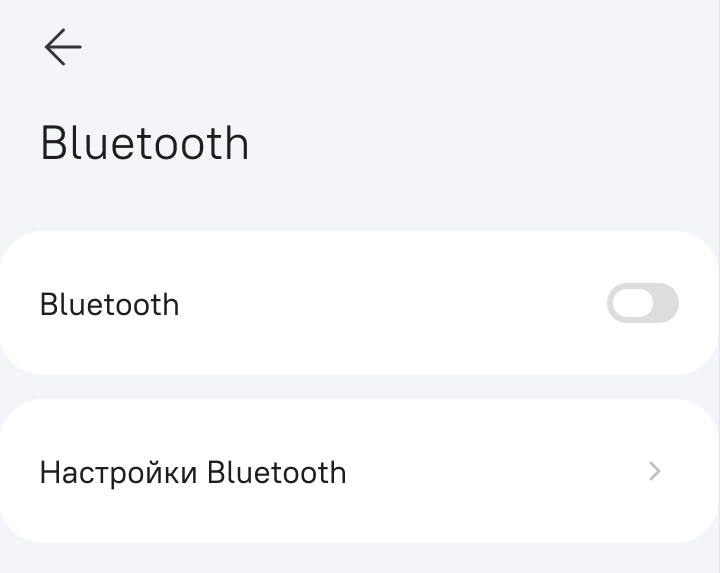Go back using the header arrow

[x=62, y=47]
